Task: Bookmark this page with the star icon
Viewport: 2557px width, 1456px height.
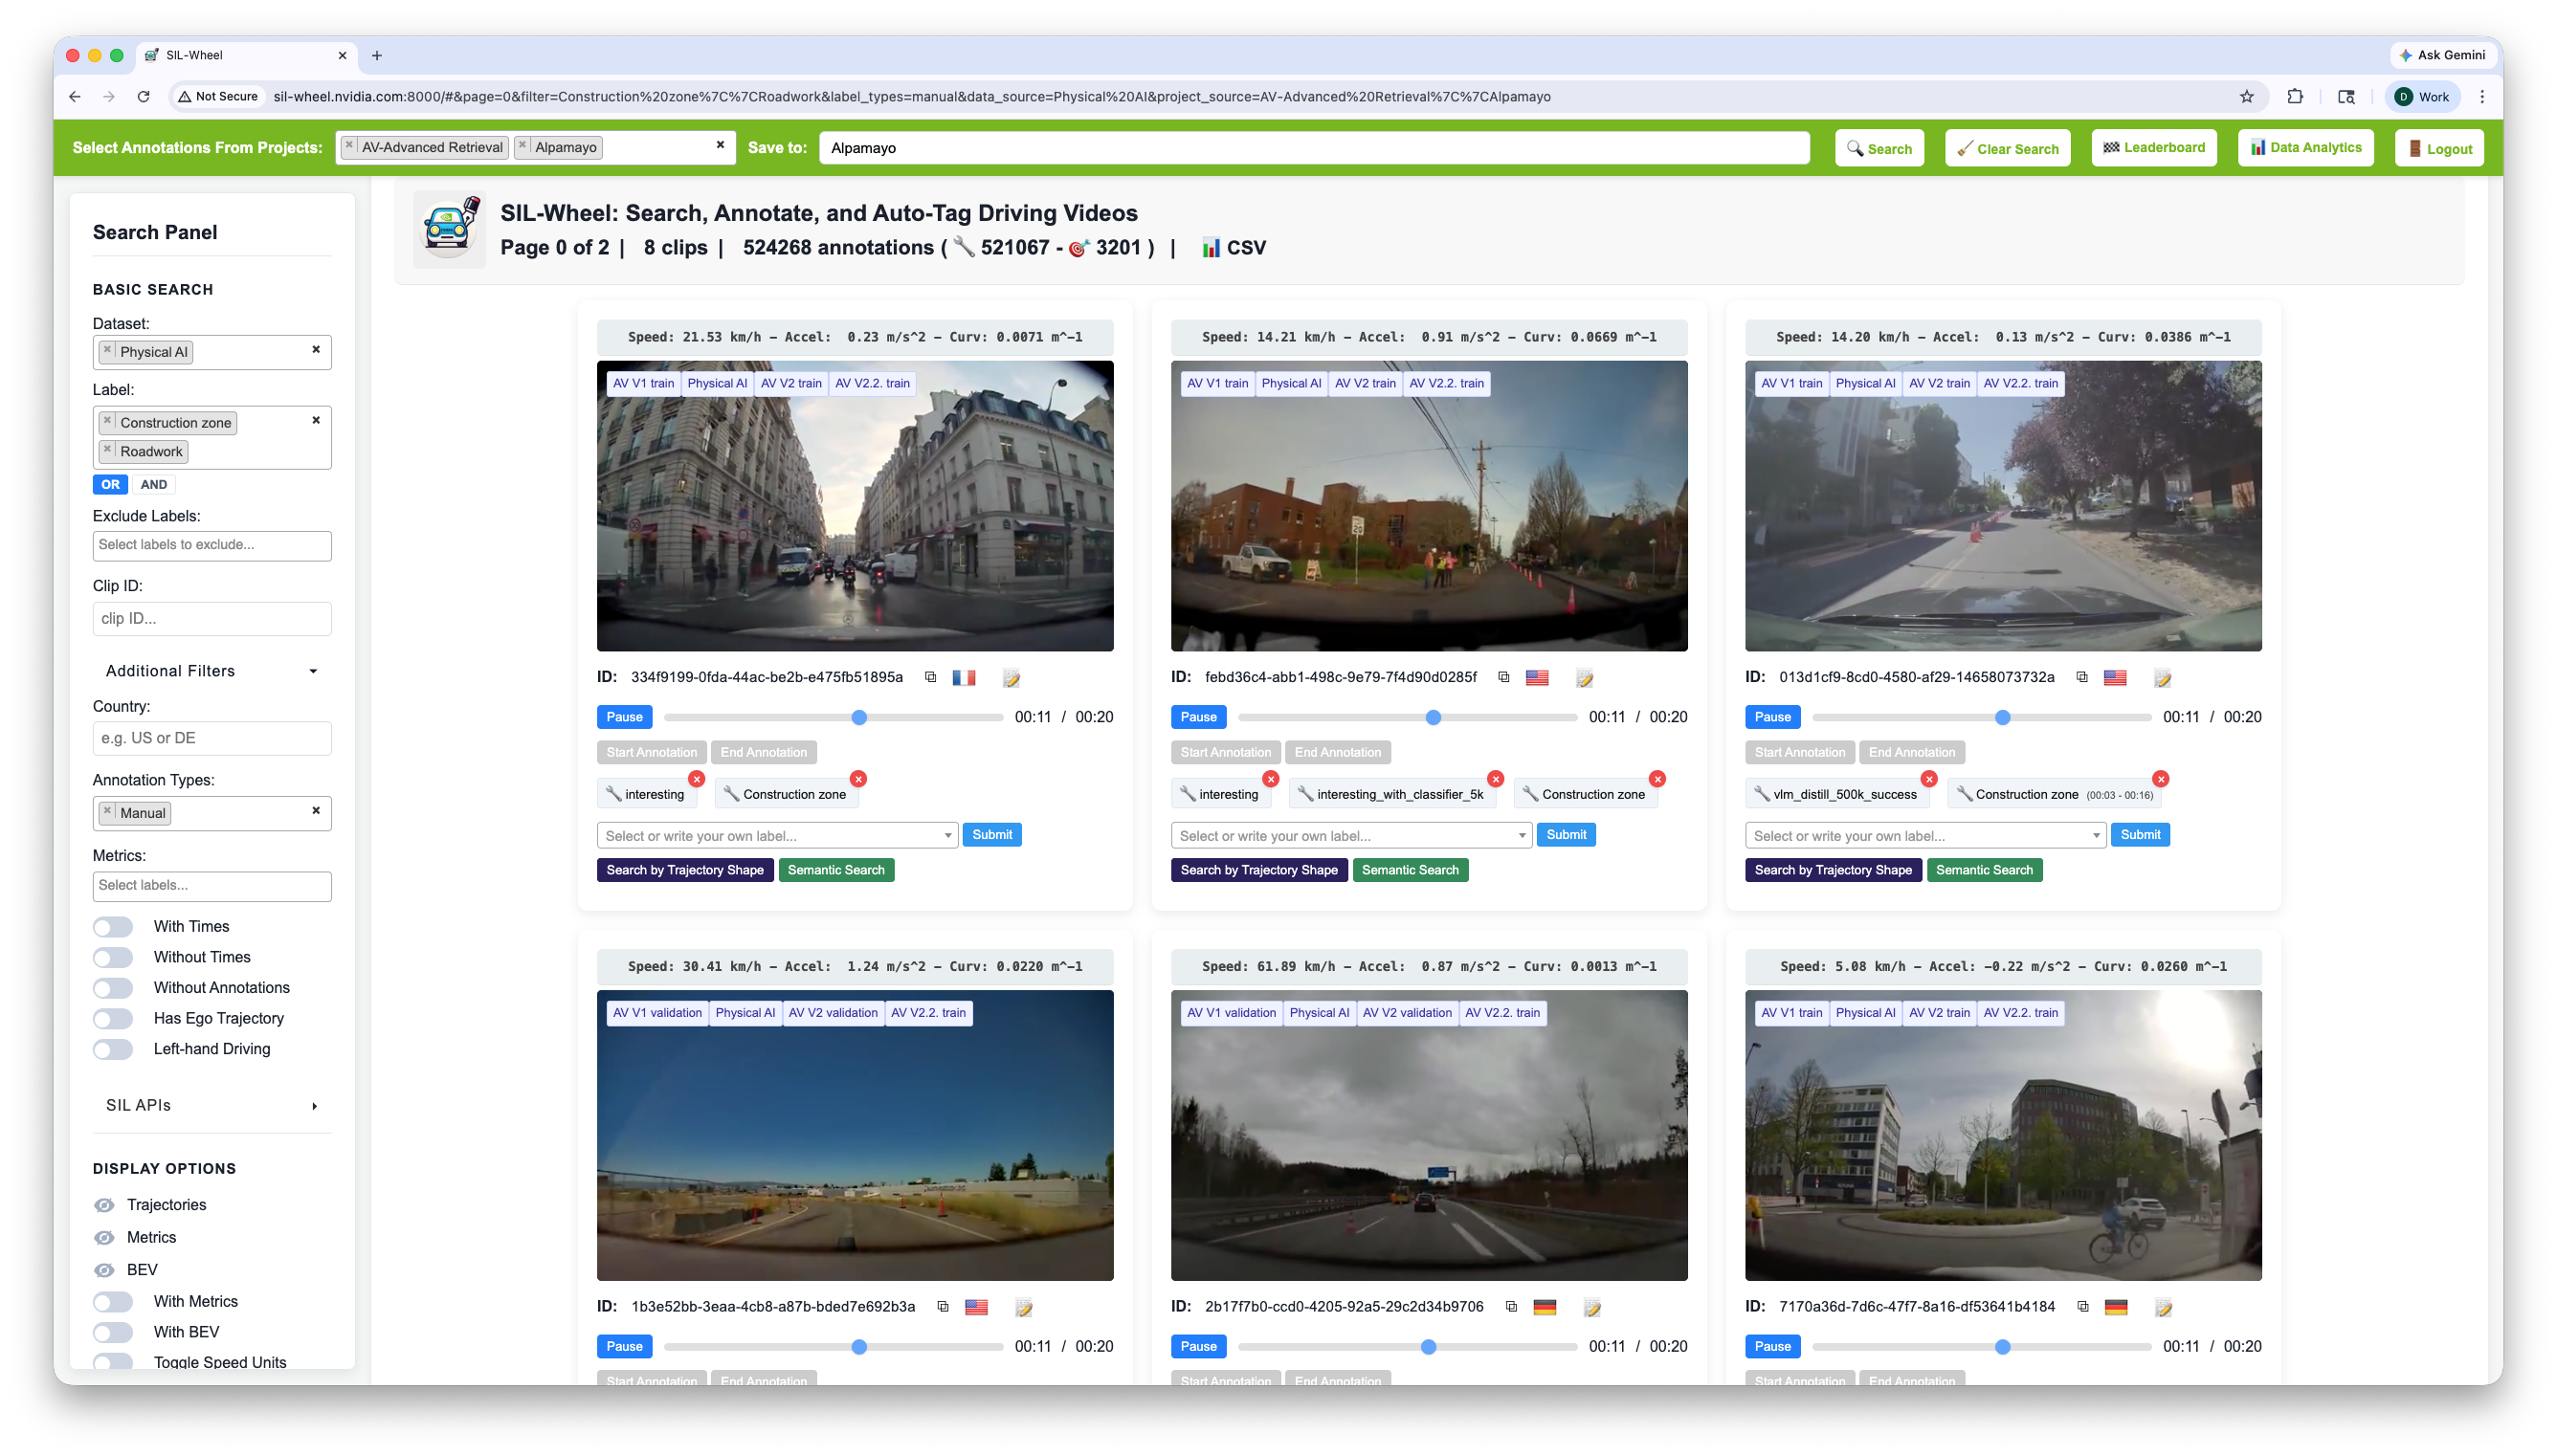Action: point(2247,97)
